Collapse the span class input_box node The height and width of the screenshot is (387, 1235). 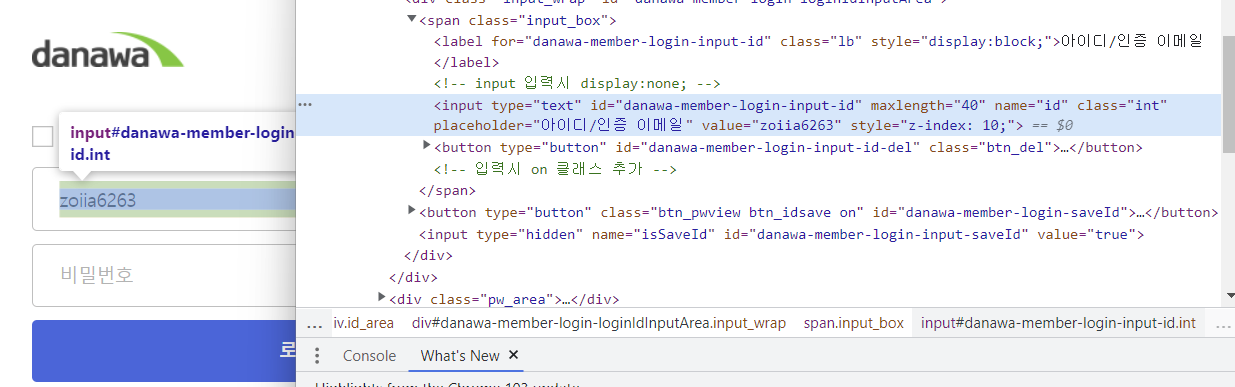pos(412,20)
